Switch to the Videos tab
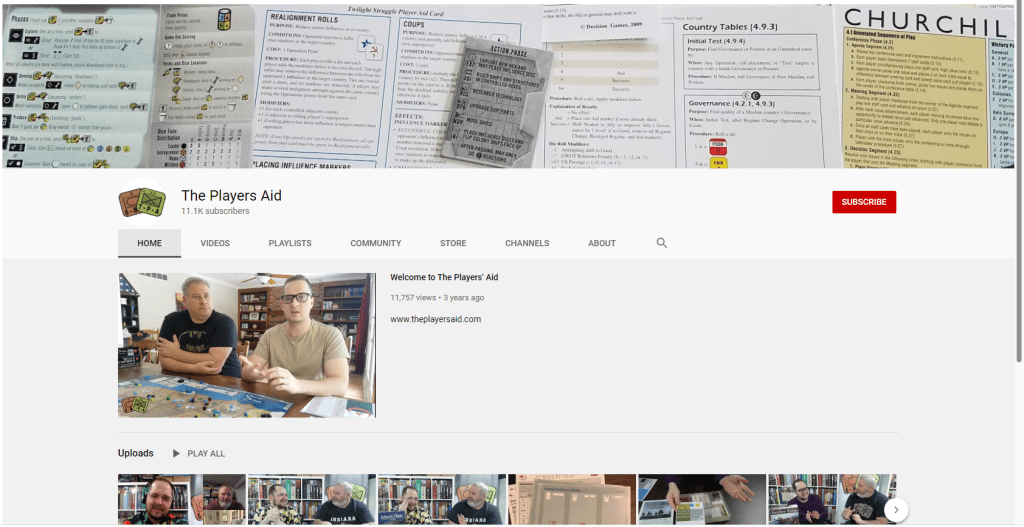The image size is (1024, 527). 214,243
